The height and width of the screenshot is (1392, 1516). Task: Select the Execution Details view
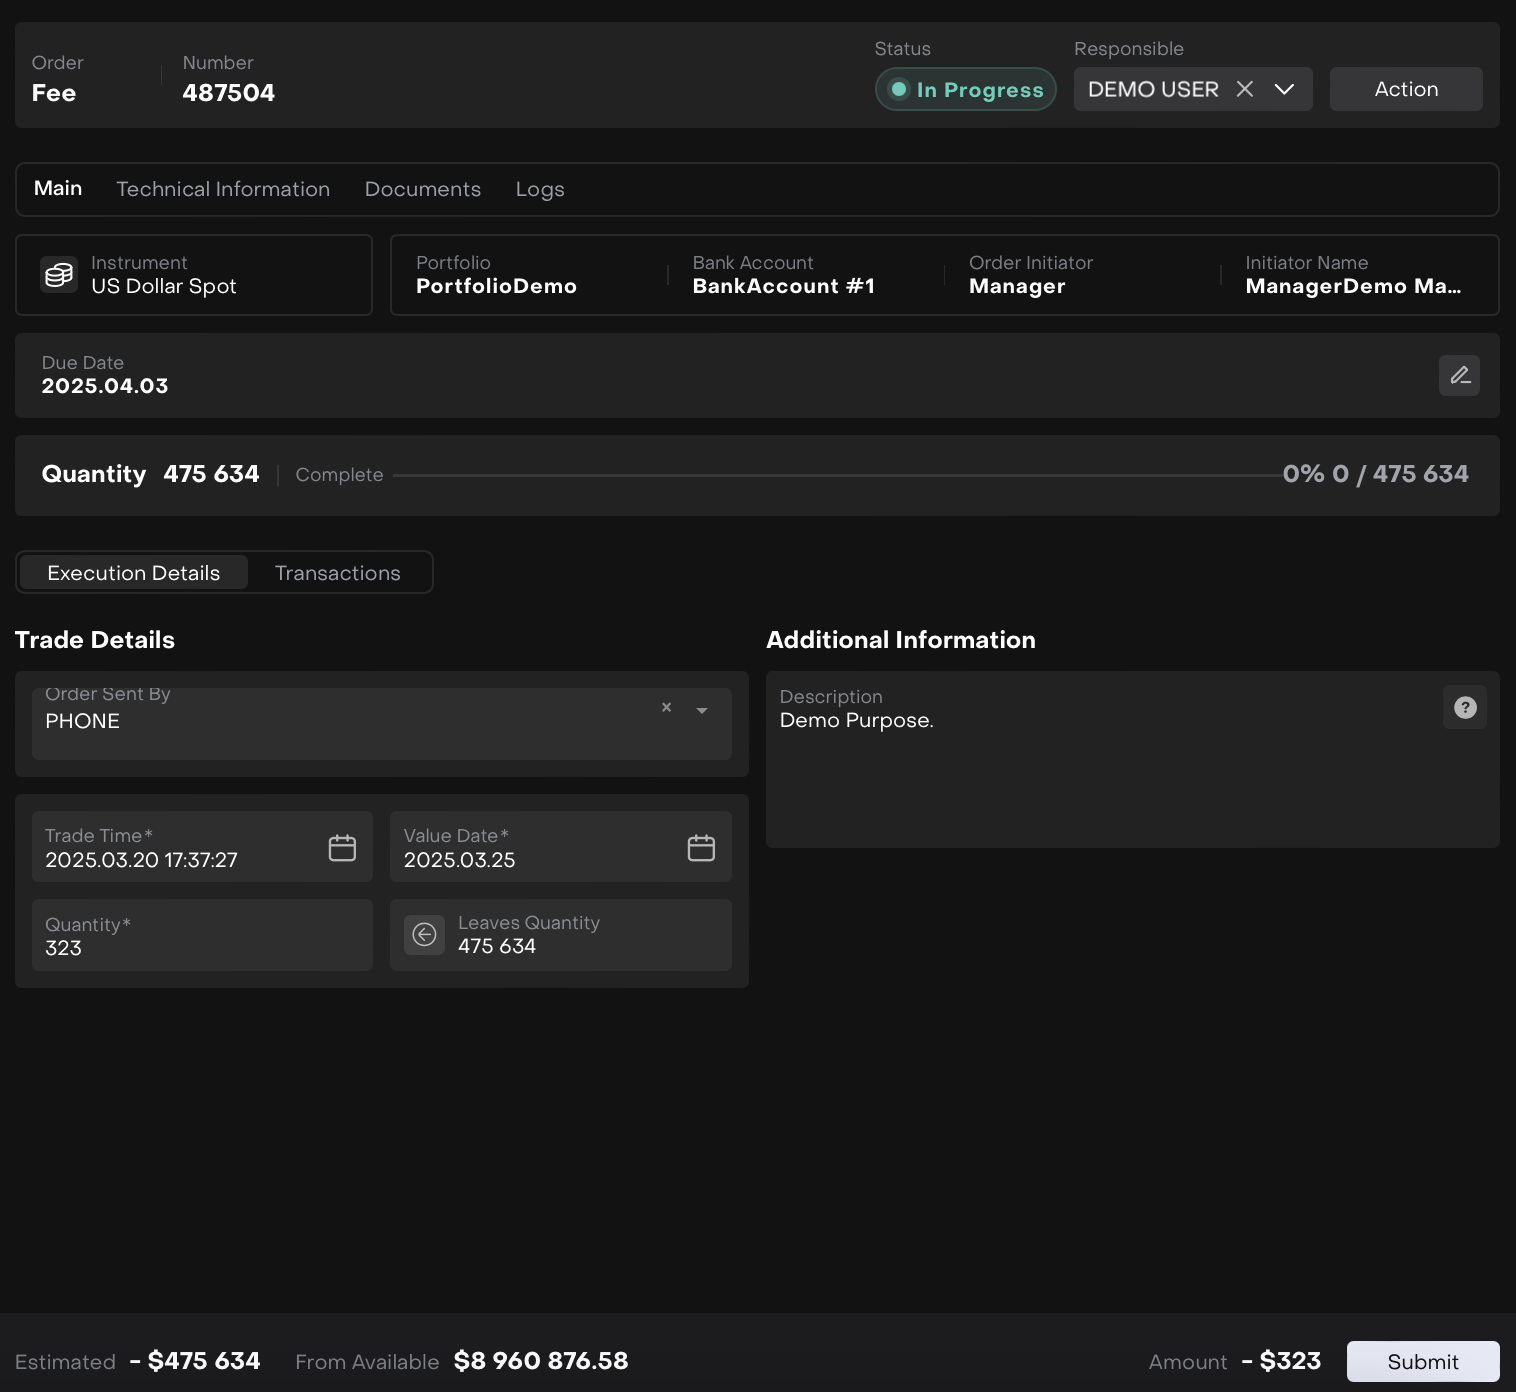point(134,573)
